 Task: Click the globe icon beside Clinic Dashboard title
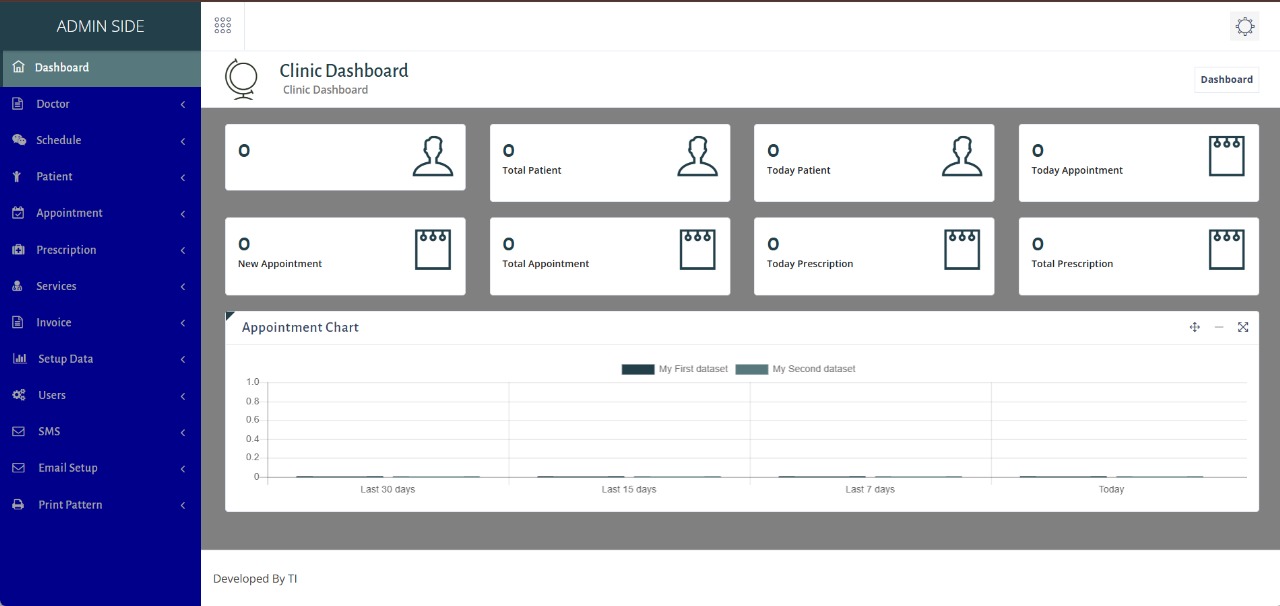point(240,79)
